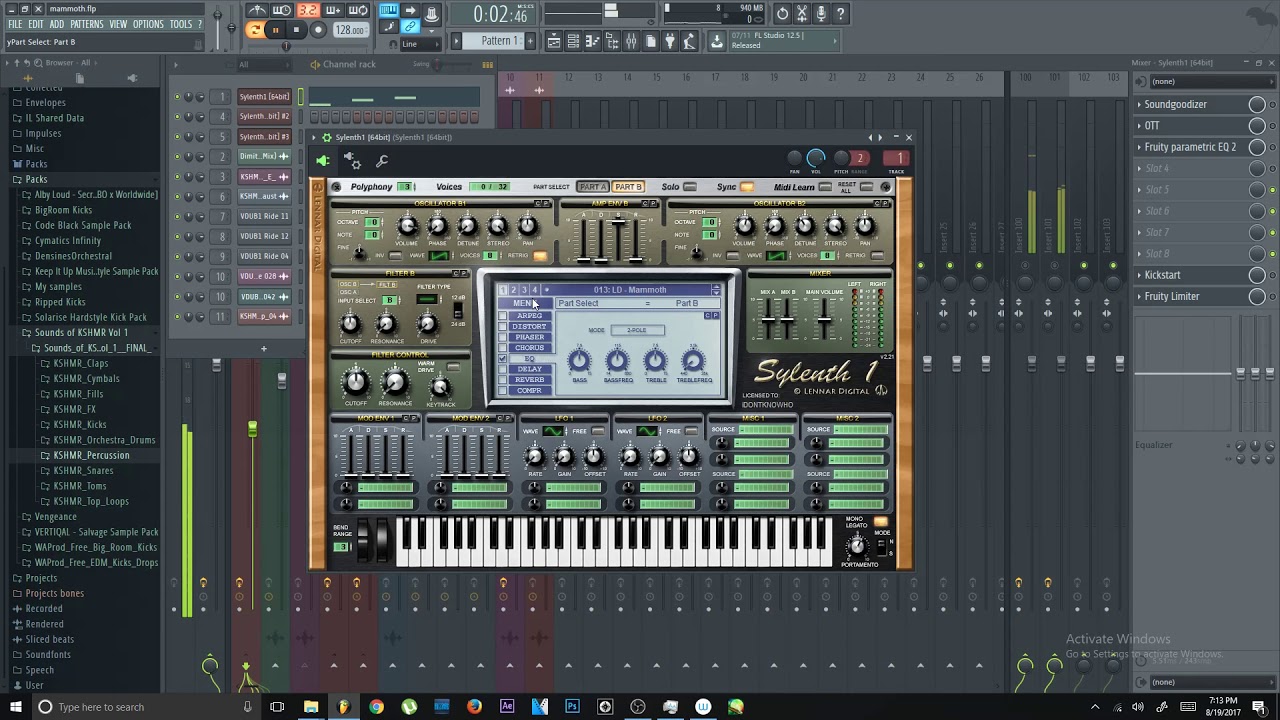The image size is (1280, 720).
Task: Uncheck the EQ effect checkbox
Action: tap(503, 359)
